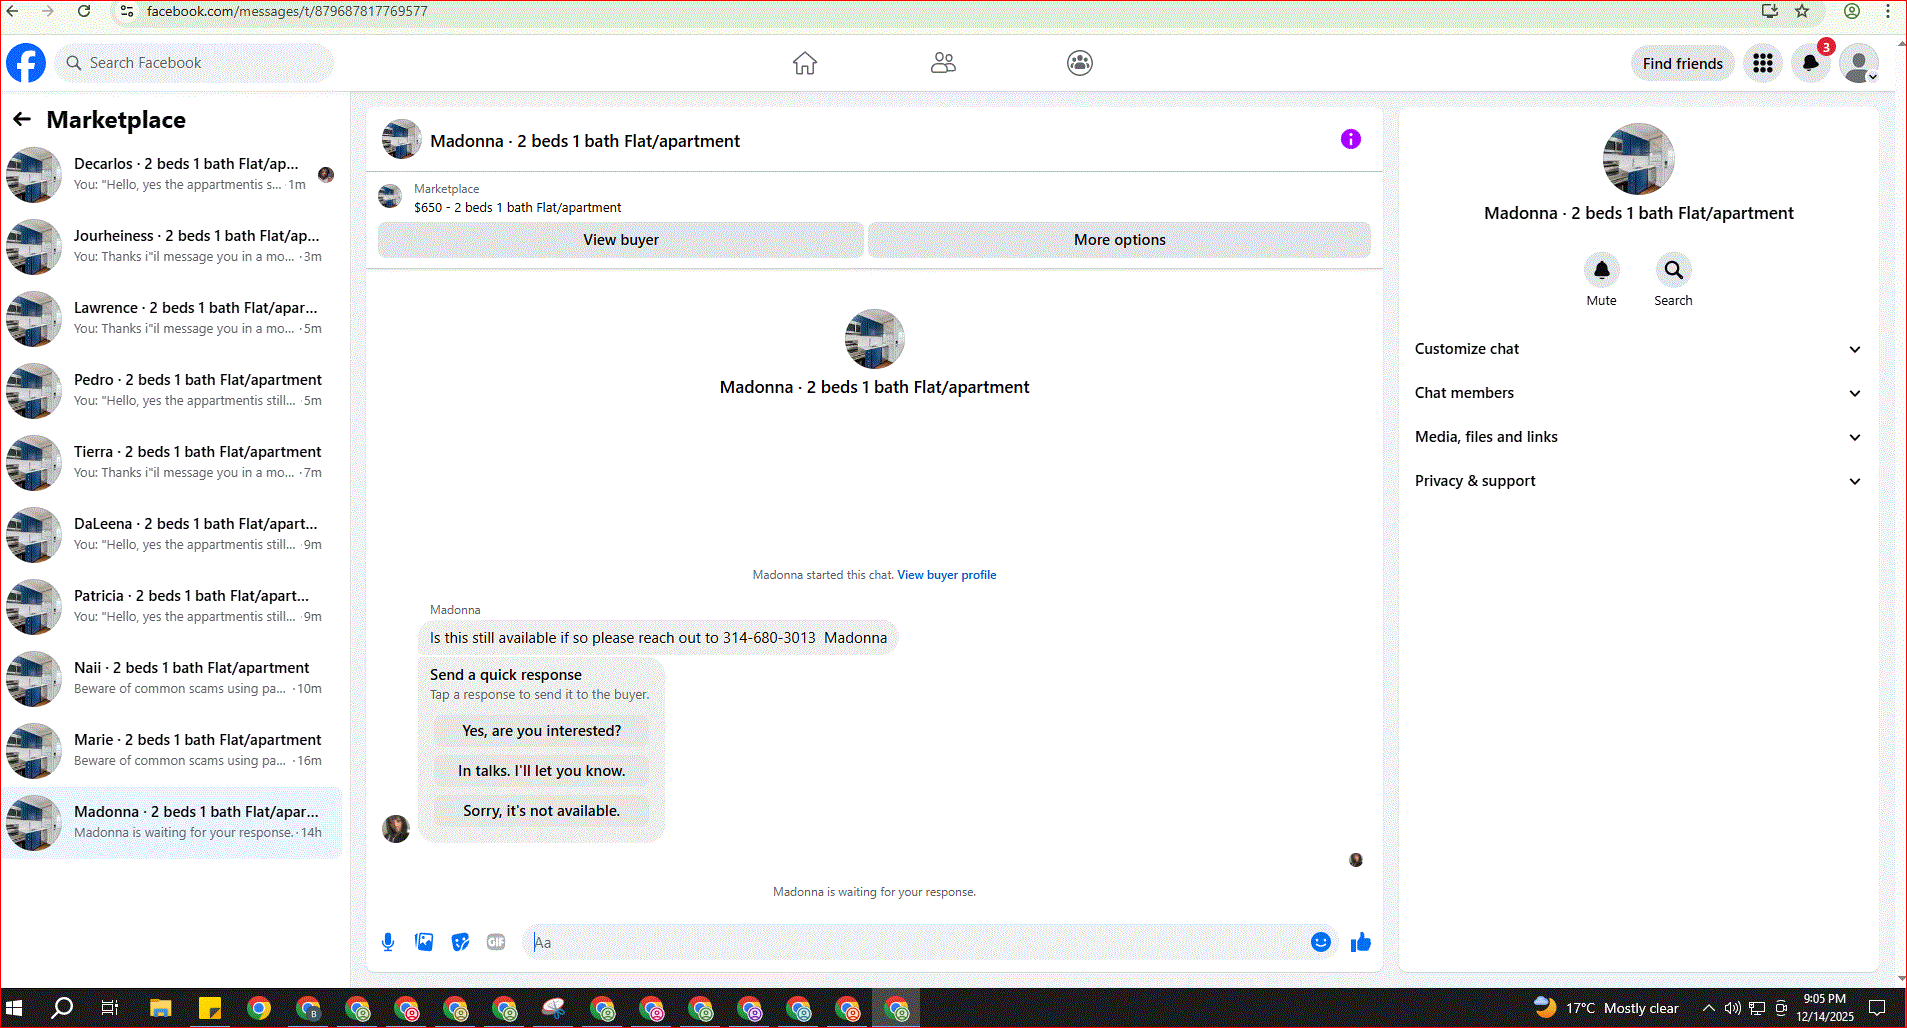Click Madonna's listing thumbnail in chat header
The width and height of the screenshot is (1907, 1028).
coord(402,140)
